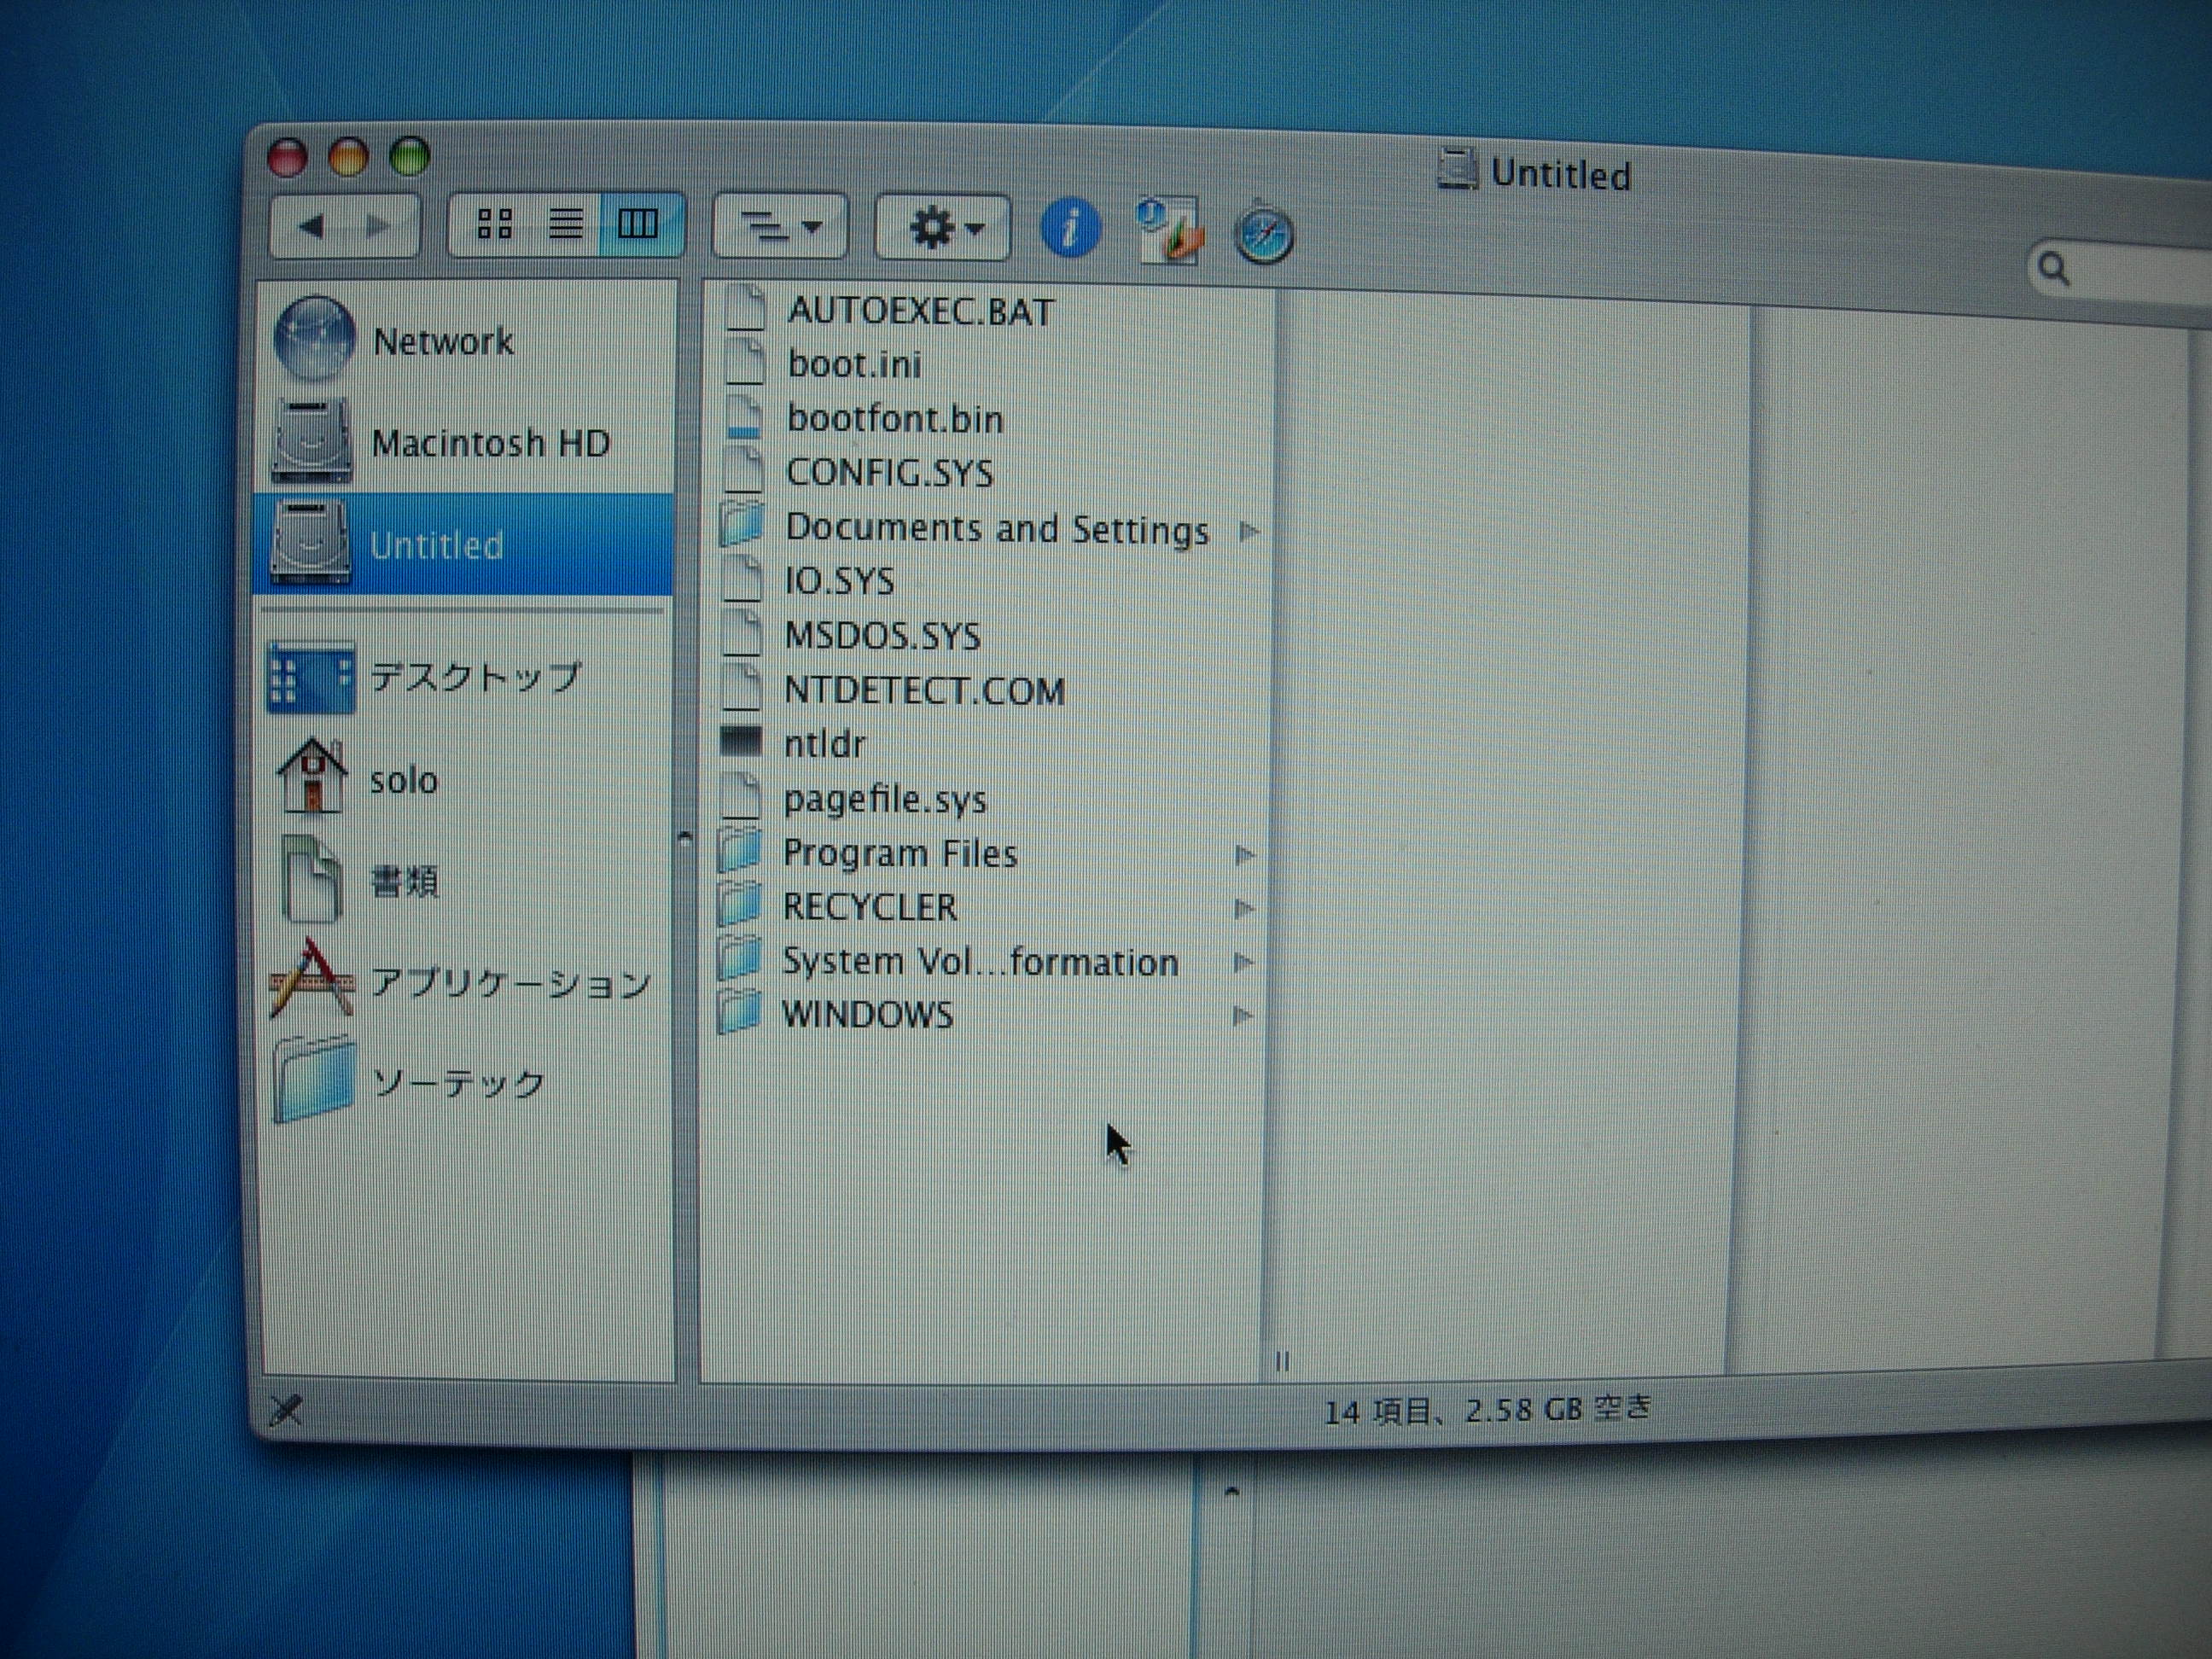The width and height of the screenshot is (2212, 1659).
Task: Close the Untitled Finder window
Action: click(287, 158)
